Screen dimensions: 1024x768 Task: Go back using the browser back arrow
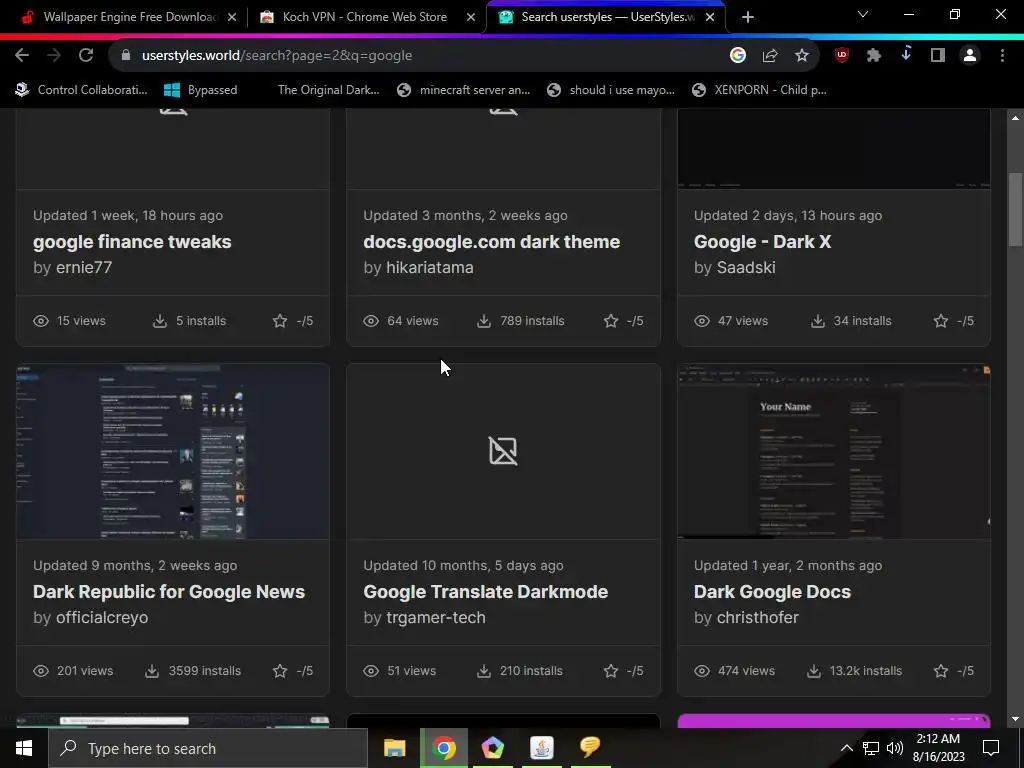pos(22,56)
